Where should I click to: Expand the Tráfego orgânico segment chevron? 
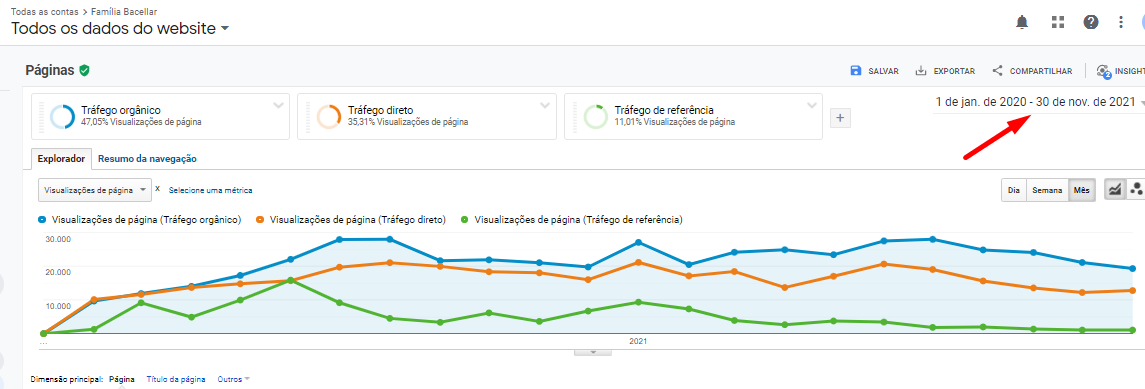[278, 106]
